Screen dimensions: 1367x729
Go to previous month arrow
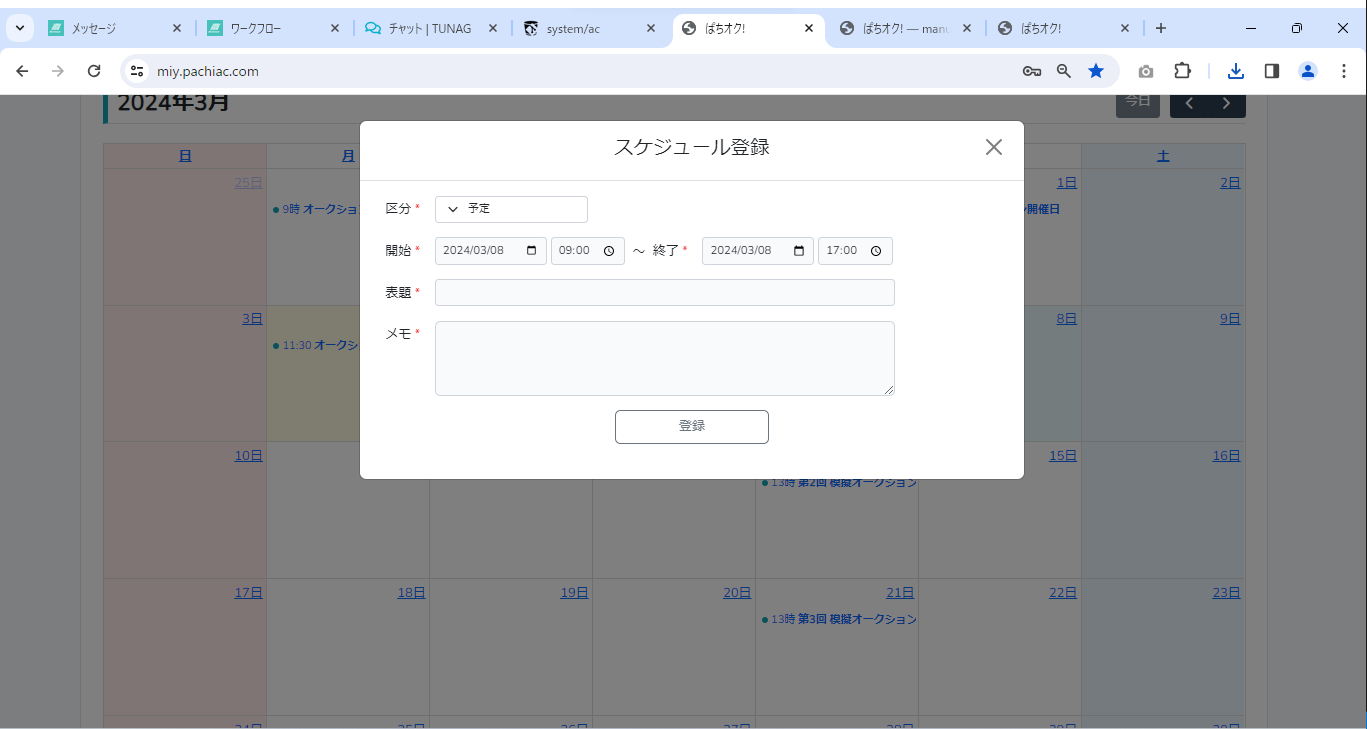1189,103
